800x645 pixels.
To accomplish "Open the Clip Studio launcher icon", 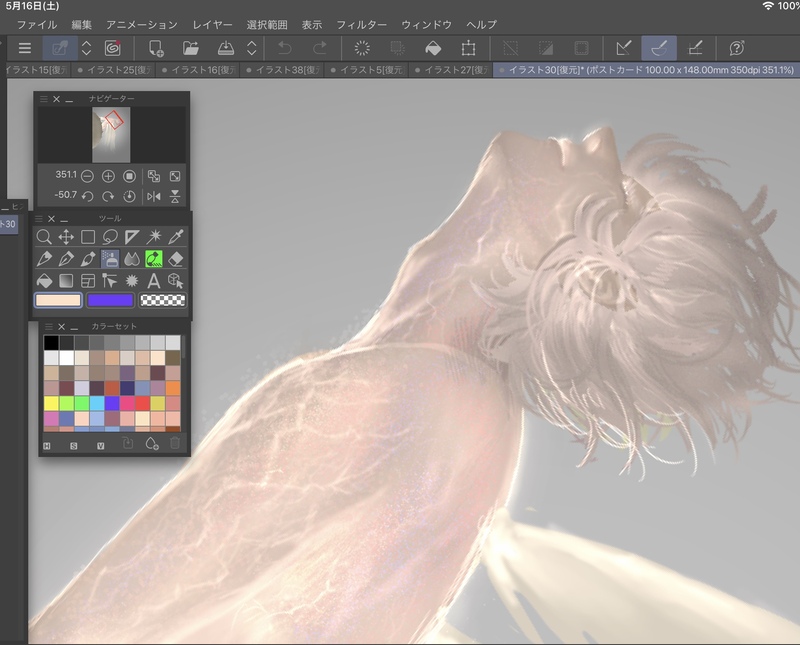I will tap(112, 48).
